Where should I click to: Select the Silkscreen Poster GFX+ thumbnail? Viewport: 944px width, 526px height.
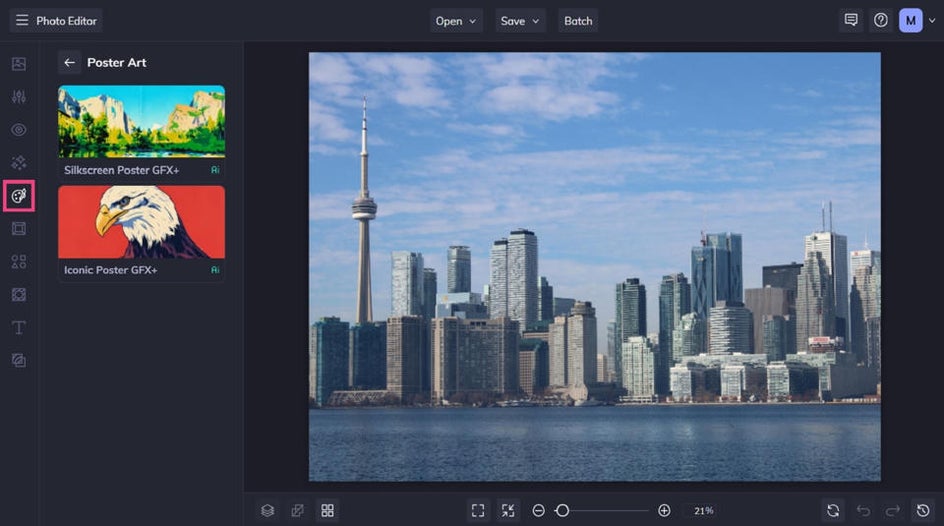[x=141, y=122]
